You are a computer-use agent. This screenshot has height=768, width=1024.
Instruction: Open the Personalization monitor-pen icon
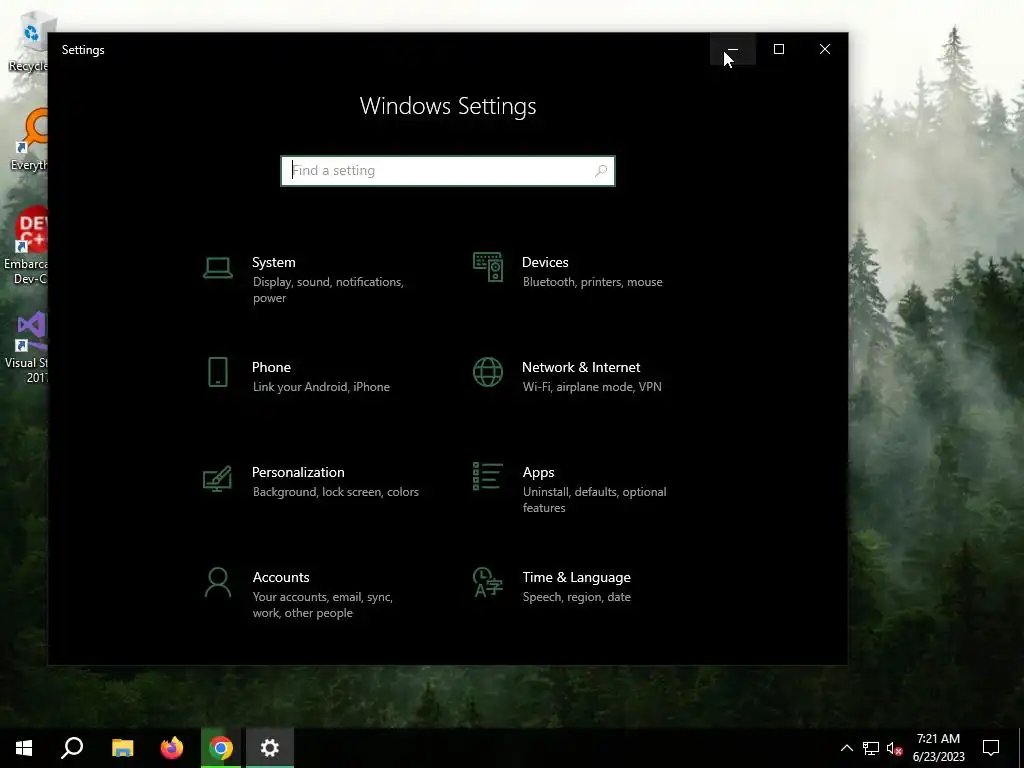(x=217, y=478)
